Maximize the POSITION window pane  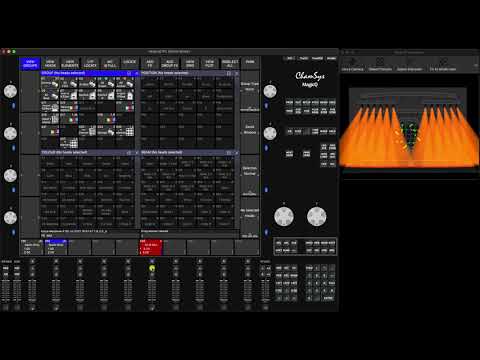[229, 73]
